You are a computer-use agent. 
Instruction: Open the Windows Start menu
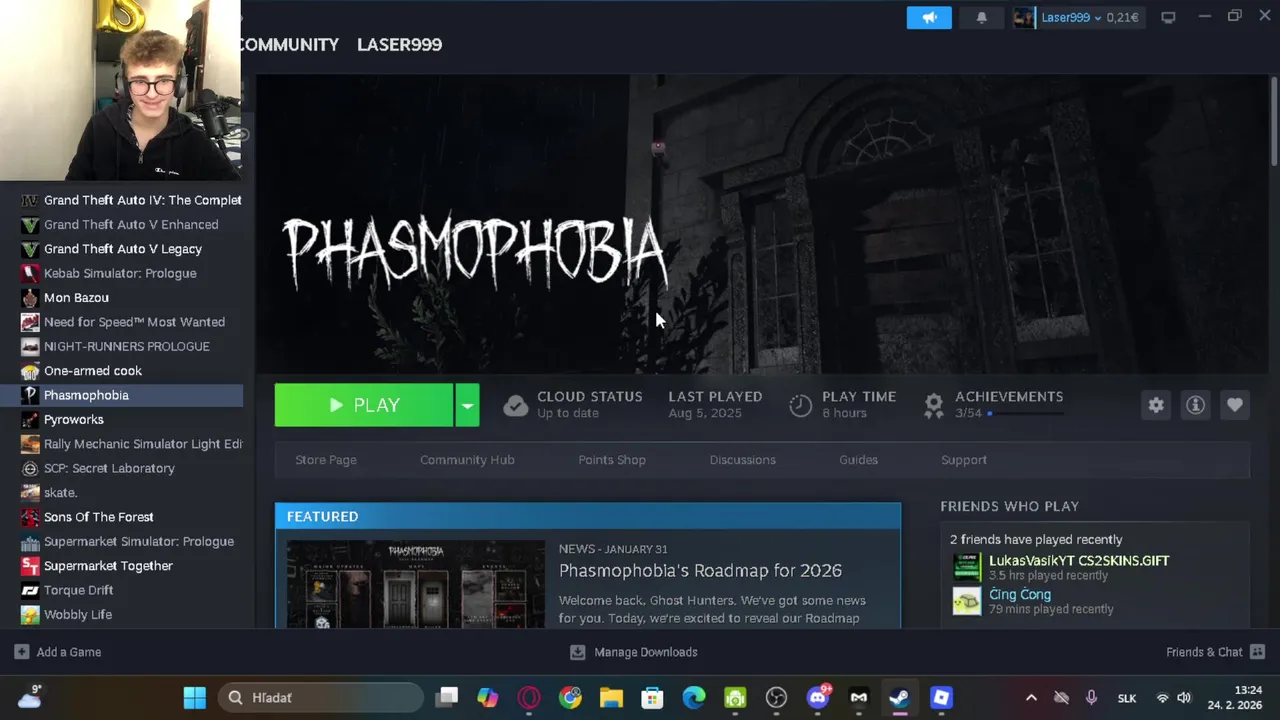pyautogui.click(x=195, y=697)
